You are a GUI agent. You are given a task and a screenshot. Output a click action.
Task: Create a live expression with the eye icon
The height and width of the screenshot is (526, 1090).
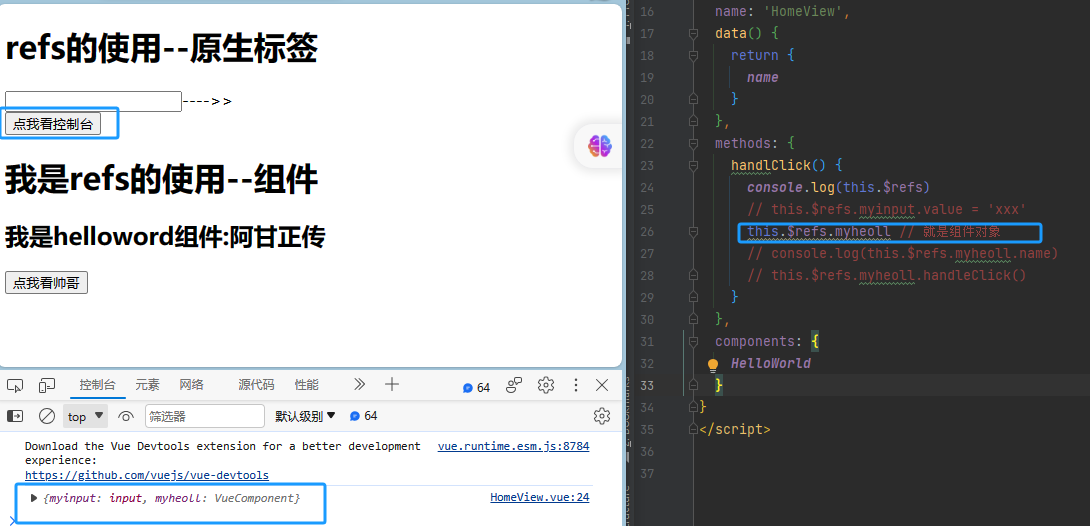(x=126, y=416)
